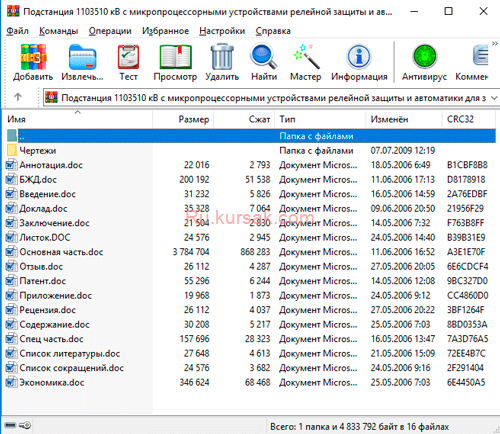
Task: Select the Чертежи folder
Action: [x=38, y=151]
